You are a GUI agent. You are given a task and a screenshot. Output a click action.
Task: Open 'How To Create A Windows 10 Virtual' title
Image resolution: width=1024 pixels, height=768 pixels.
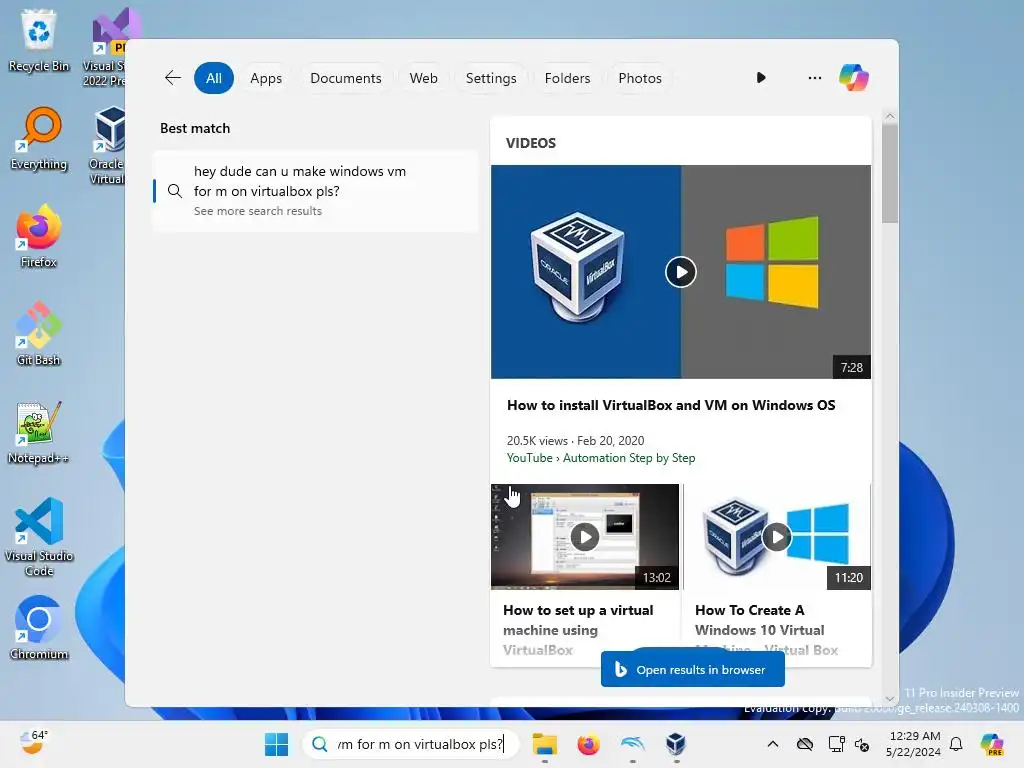(x=760, y=620)
